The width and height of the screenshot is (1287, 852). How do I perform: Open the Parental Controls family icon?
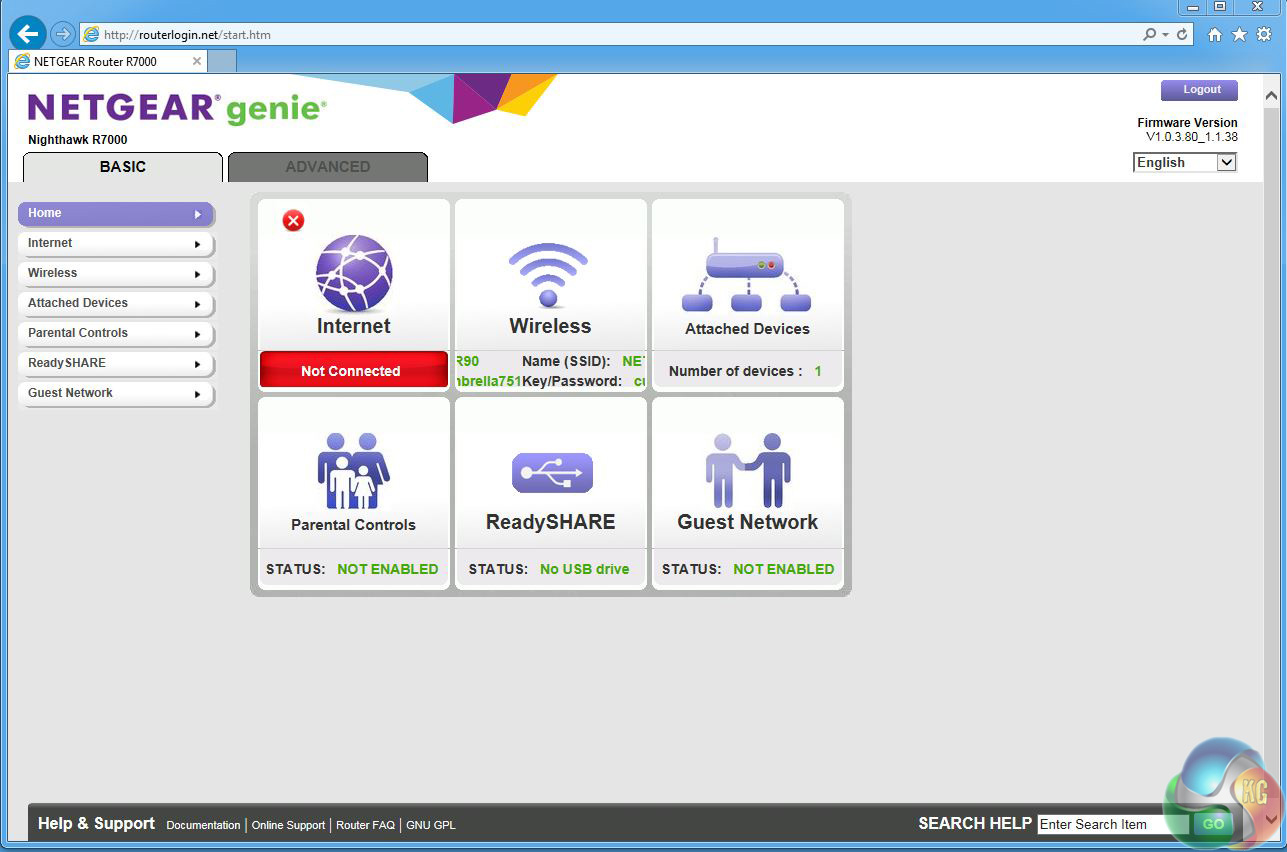click(354, 471)
